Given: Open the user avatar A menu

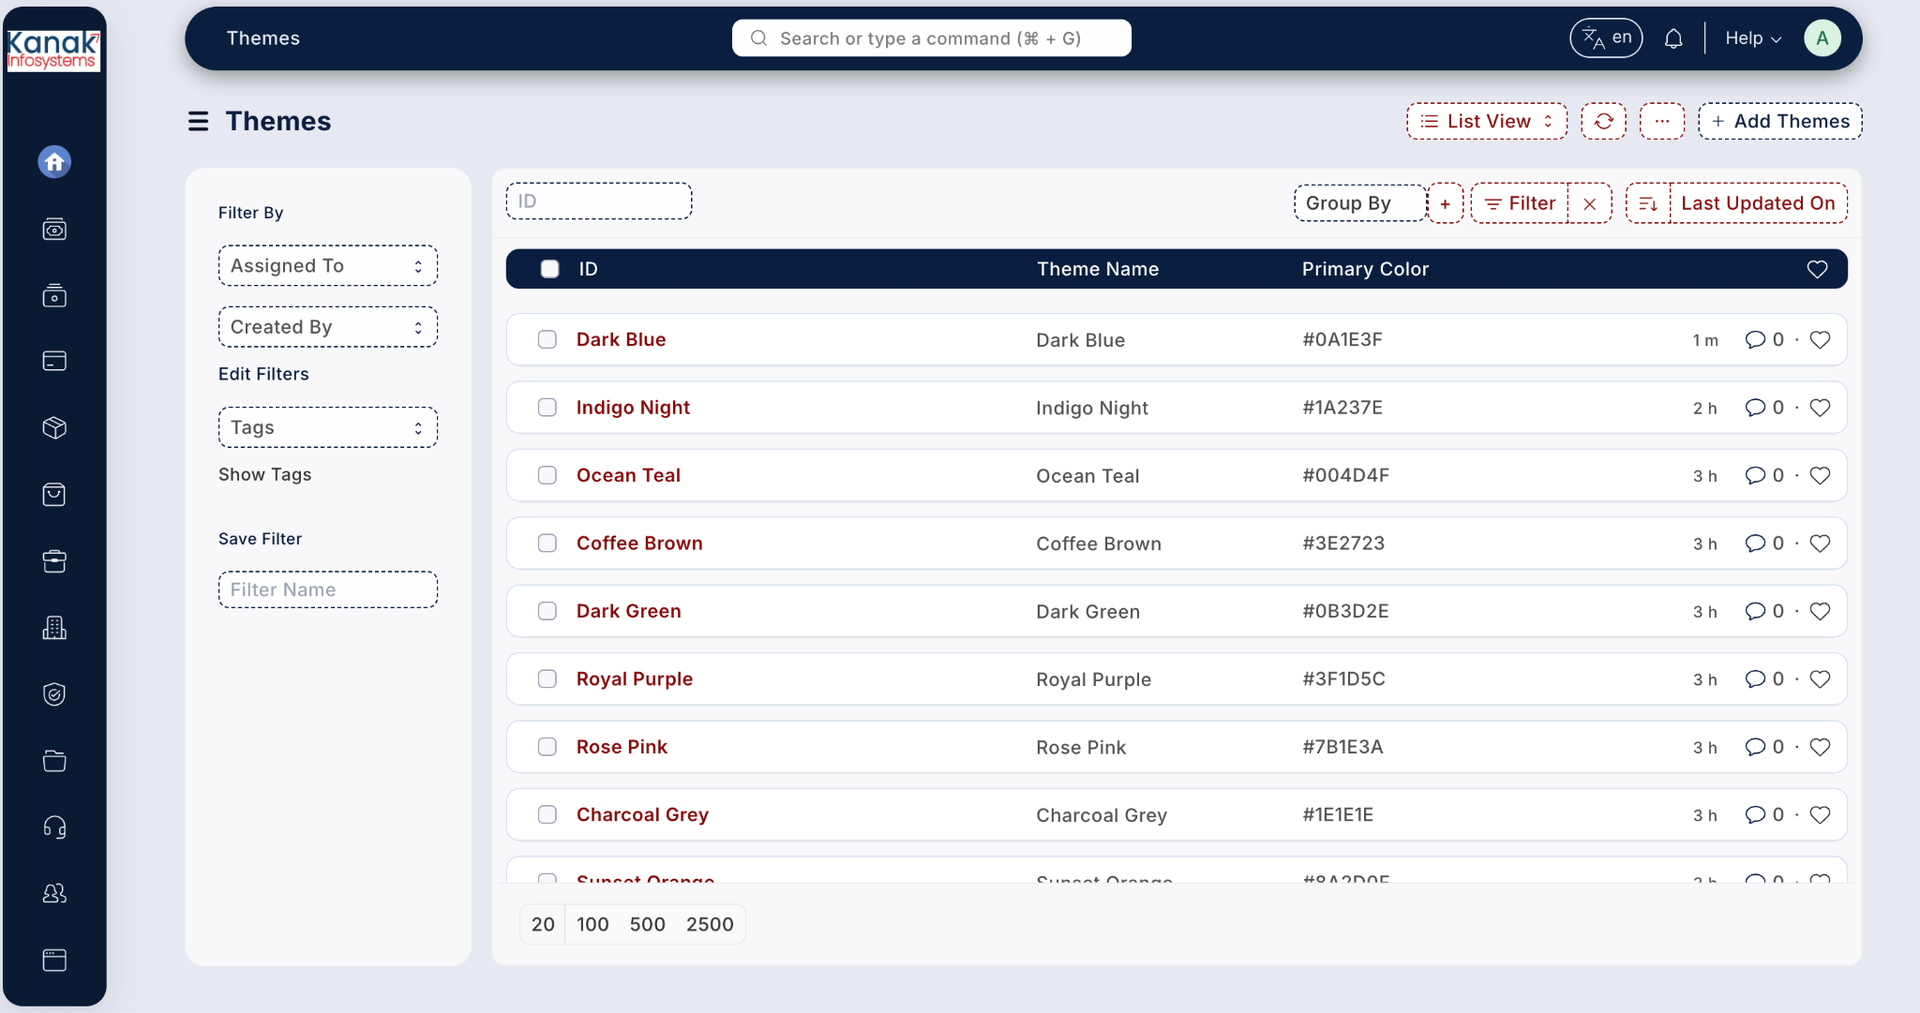Looking at the screenshot, I should point(1822,38).
